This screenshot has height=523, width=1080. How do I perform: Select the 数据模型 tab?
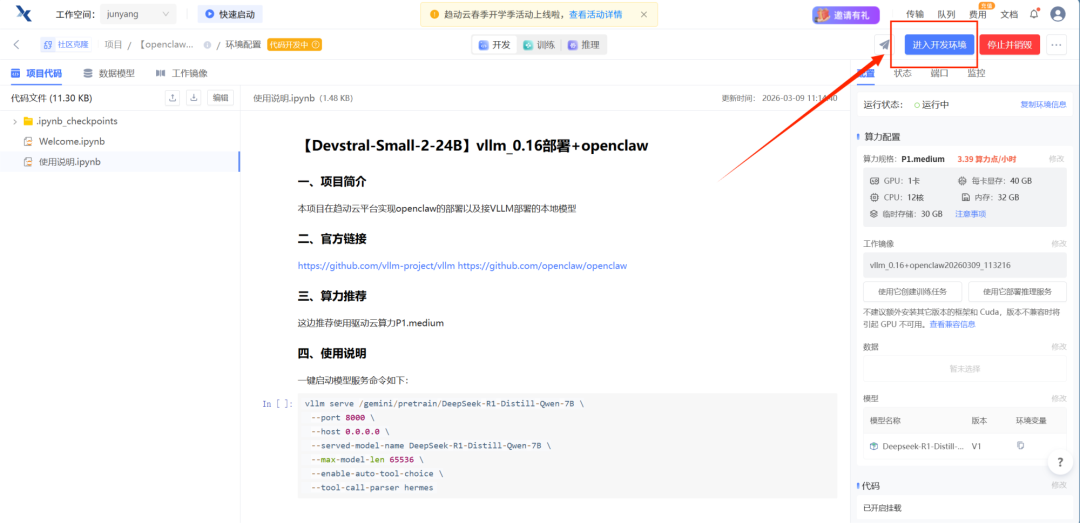pyautogui.click(x=109, y=73)
